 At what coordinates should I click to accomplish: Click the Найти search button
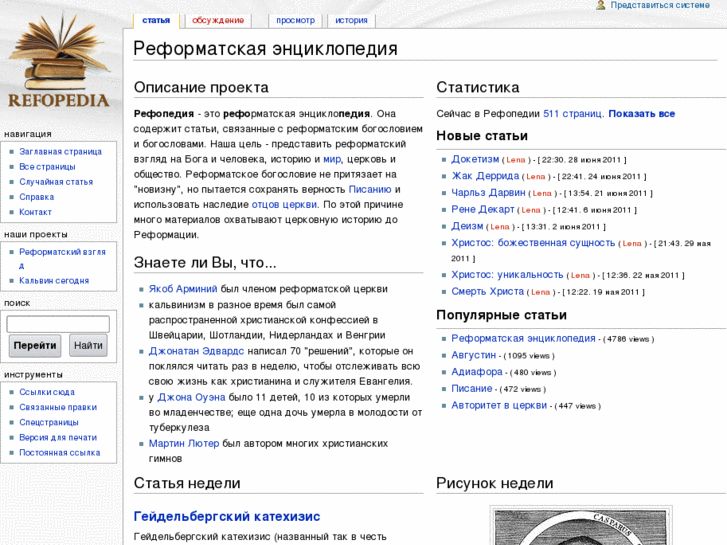point(88,346)
